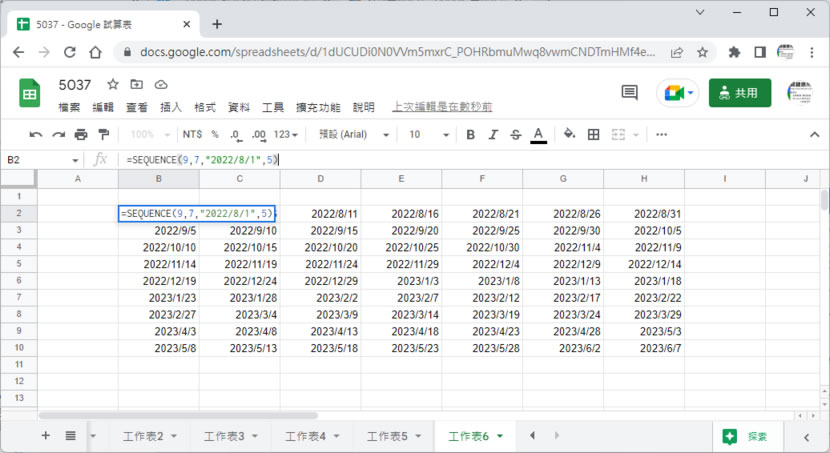
Task: Toggle bold formatting
Action: 470,134
